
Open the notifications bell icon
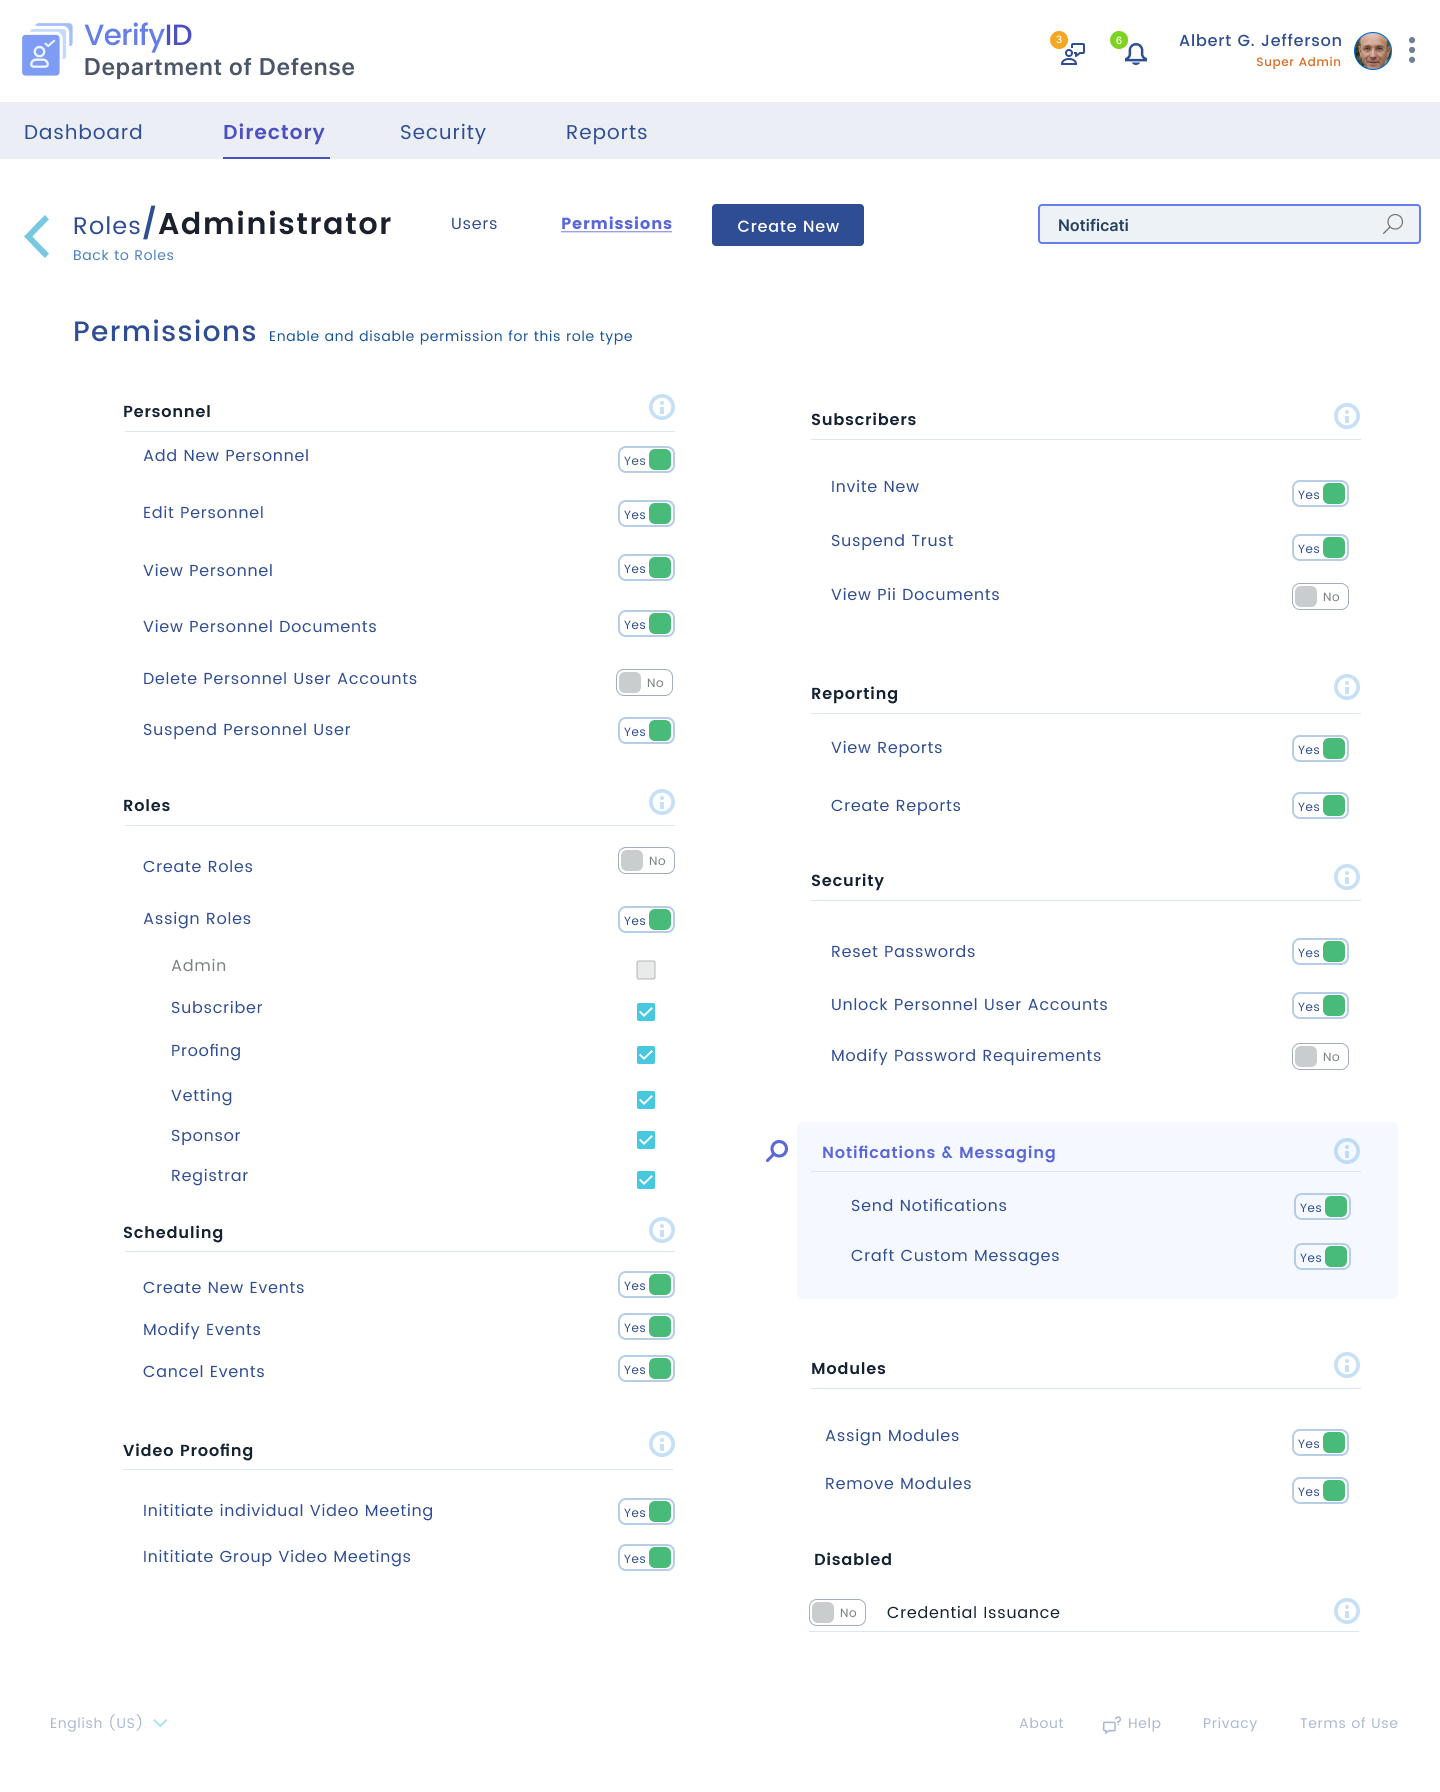pos(1135,53)
